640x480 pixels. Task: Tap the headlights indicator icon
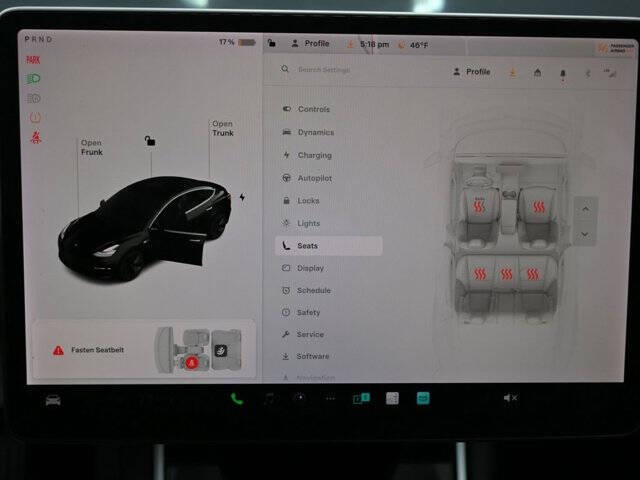click(33, 78)
